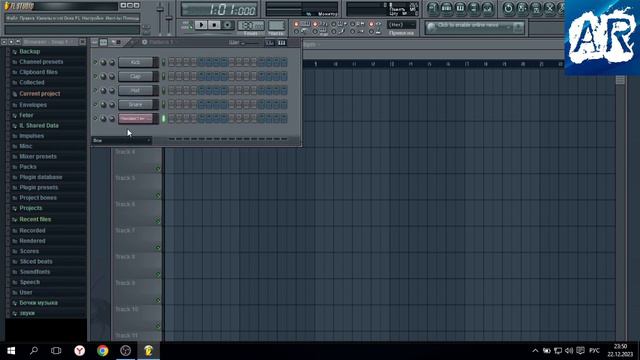Image resolution: width=640 pixels, height=360 pixels.
Task: Switch pattern/song mode toggle beside Play
Action: click(x=187, y=25)
